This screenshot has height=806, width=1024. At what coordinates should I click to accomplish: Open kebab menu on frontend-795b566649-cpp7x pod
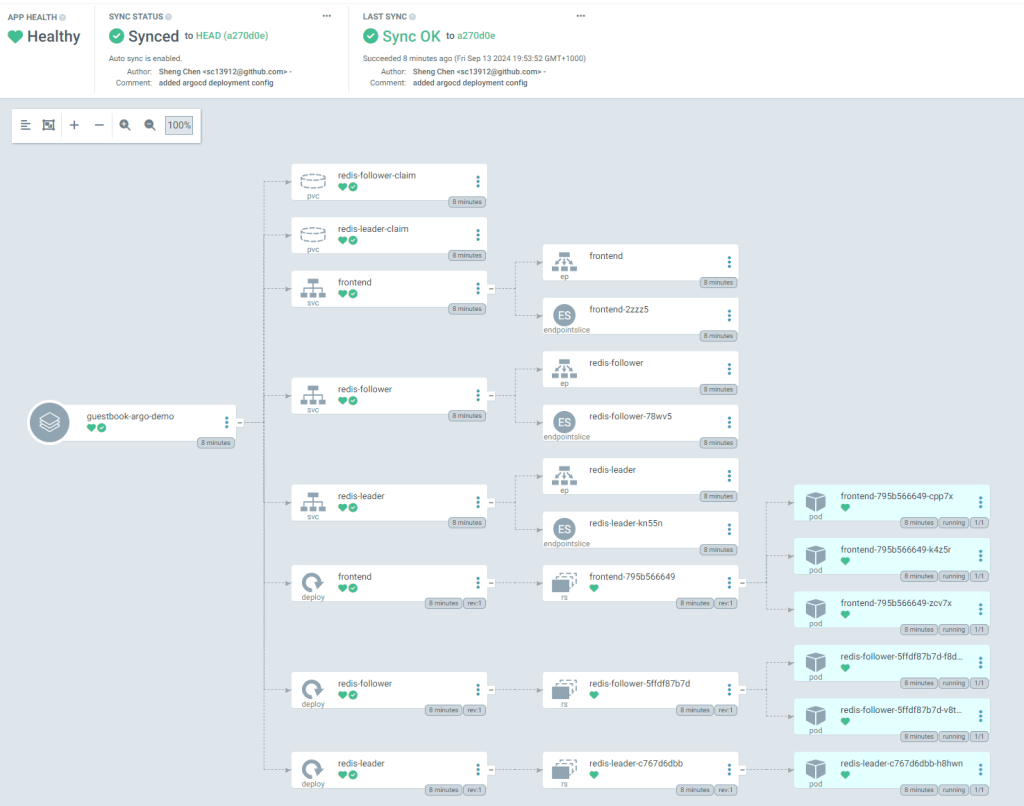click(x=981, y=503)
